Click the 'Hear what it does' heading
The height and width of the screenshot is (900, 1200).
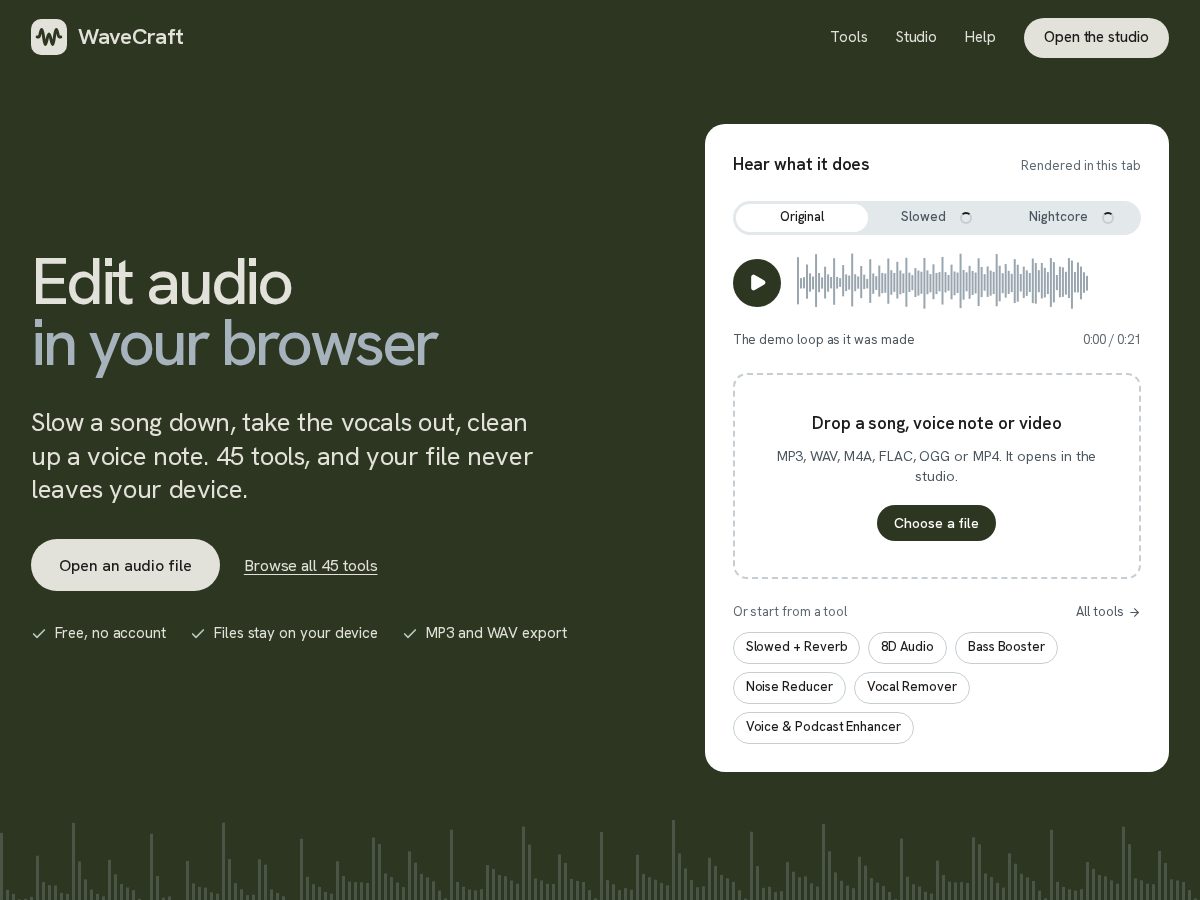point(801,165)
